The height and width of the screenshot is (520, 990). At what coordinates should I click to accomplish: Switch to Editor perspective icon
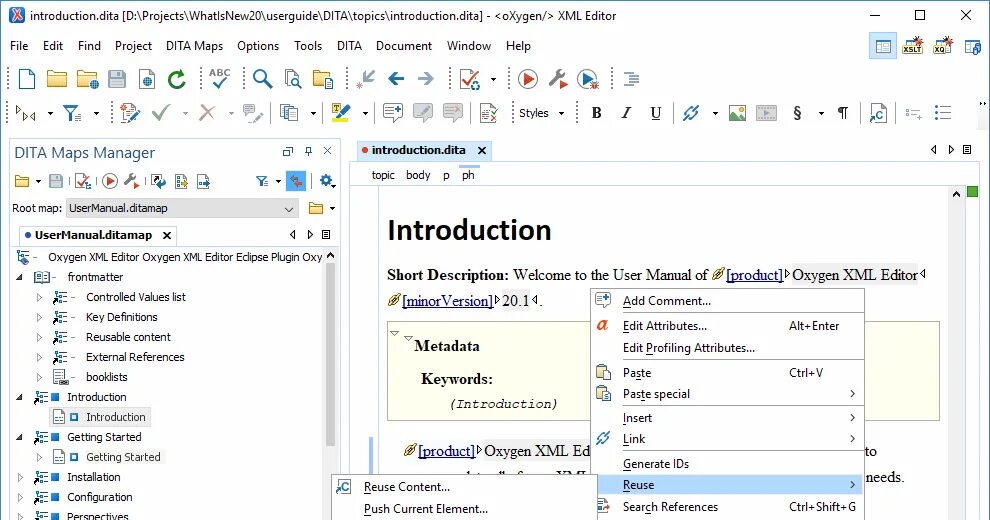pyautogui.click(x=883, y=47)
